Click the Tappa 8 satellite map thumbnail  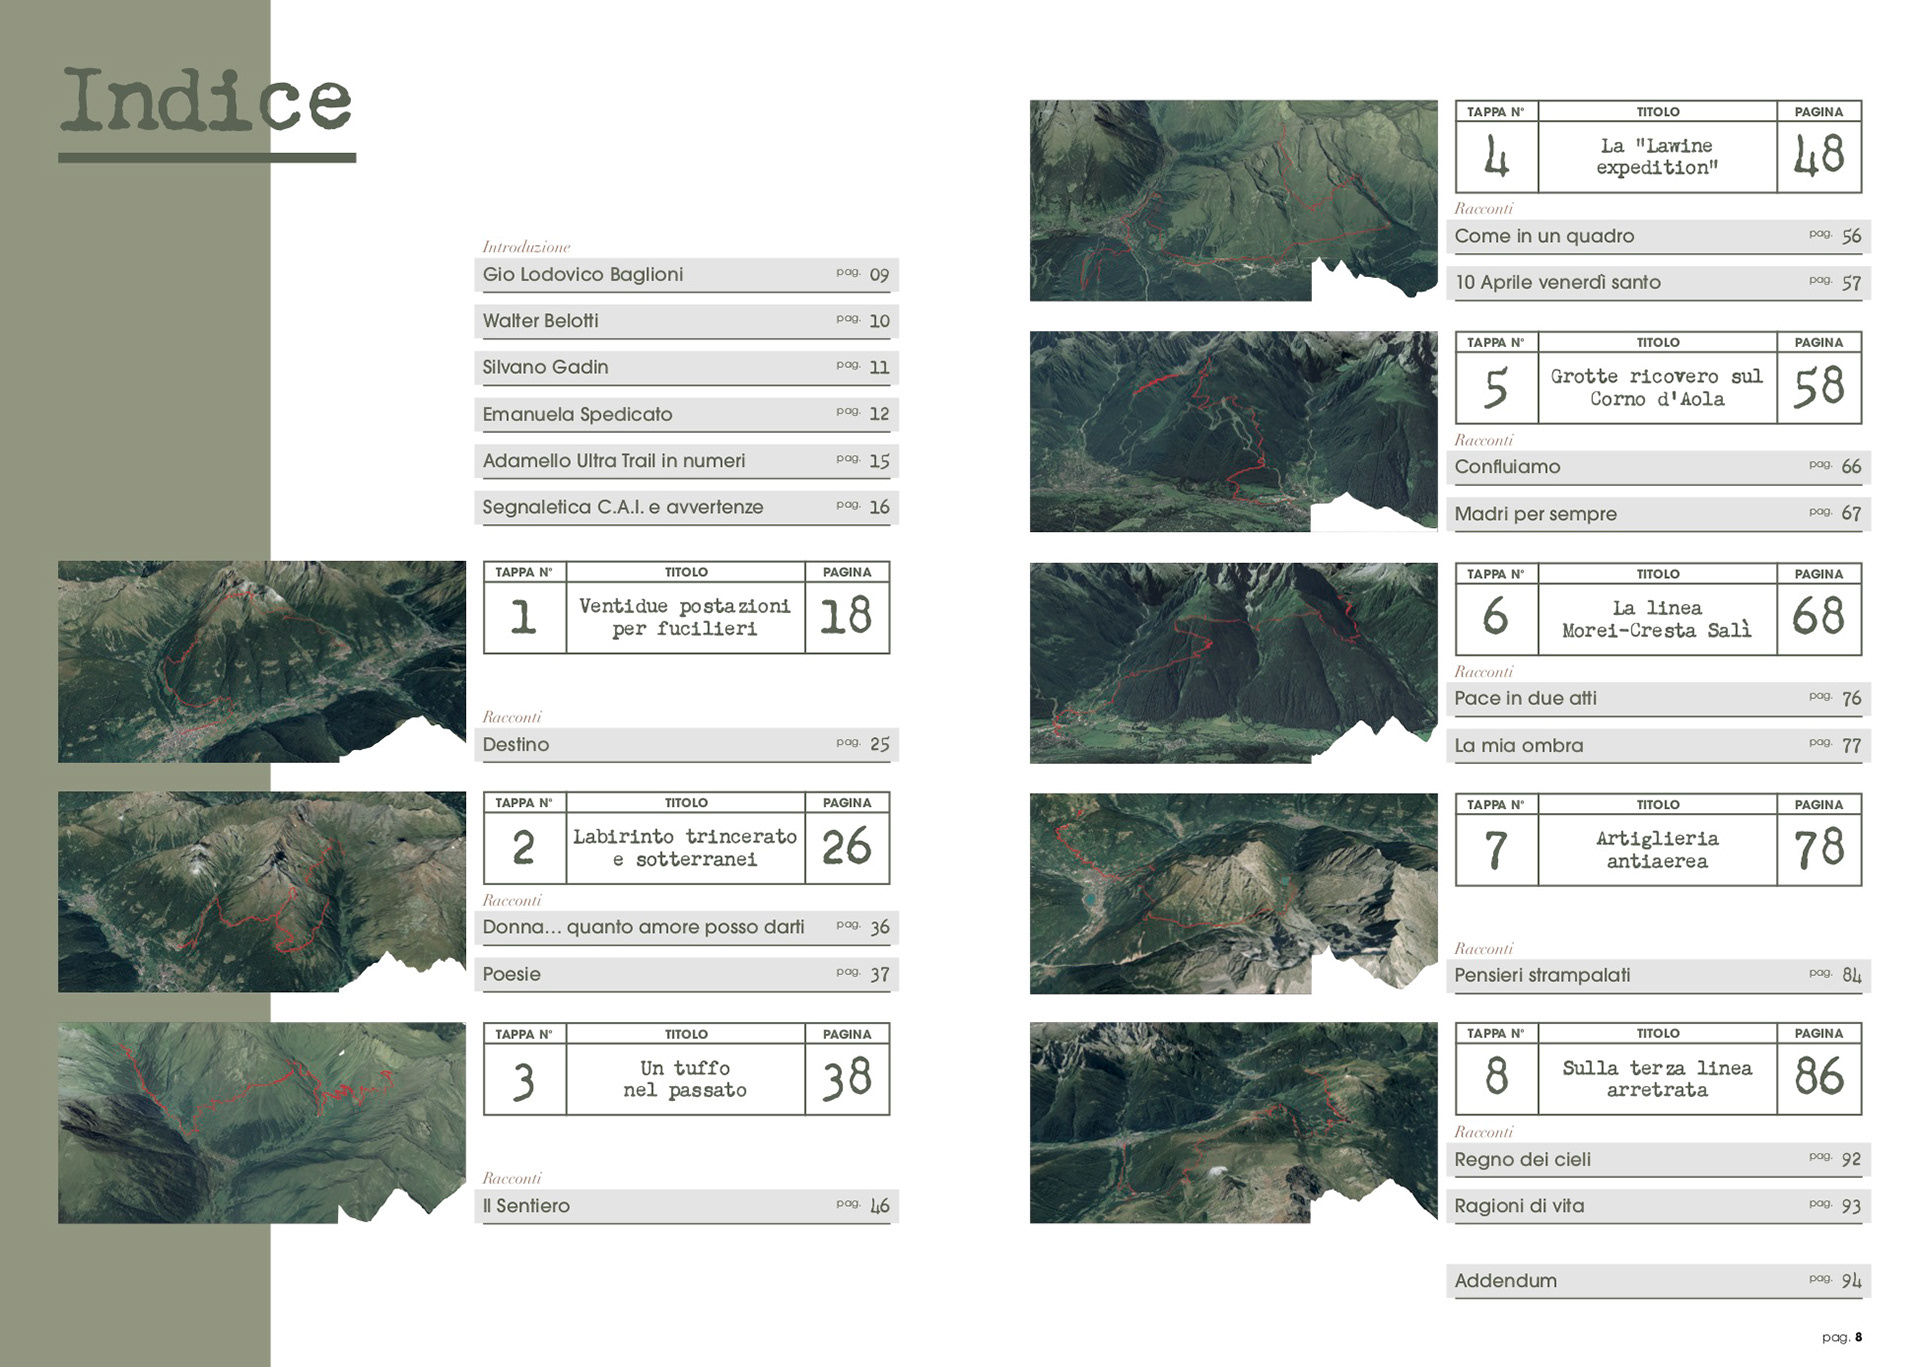click(1233, 1123)
